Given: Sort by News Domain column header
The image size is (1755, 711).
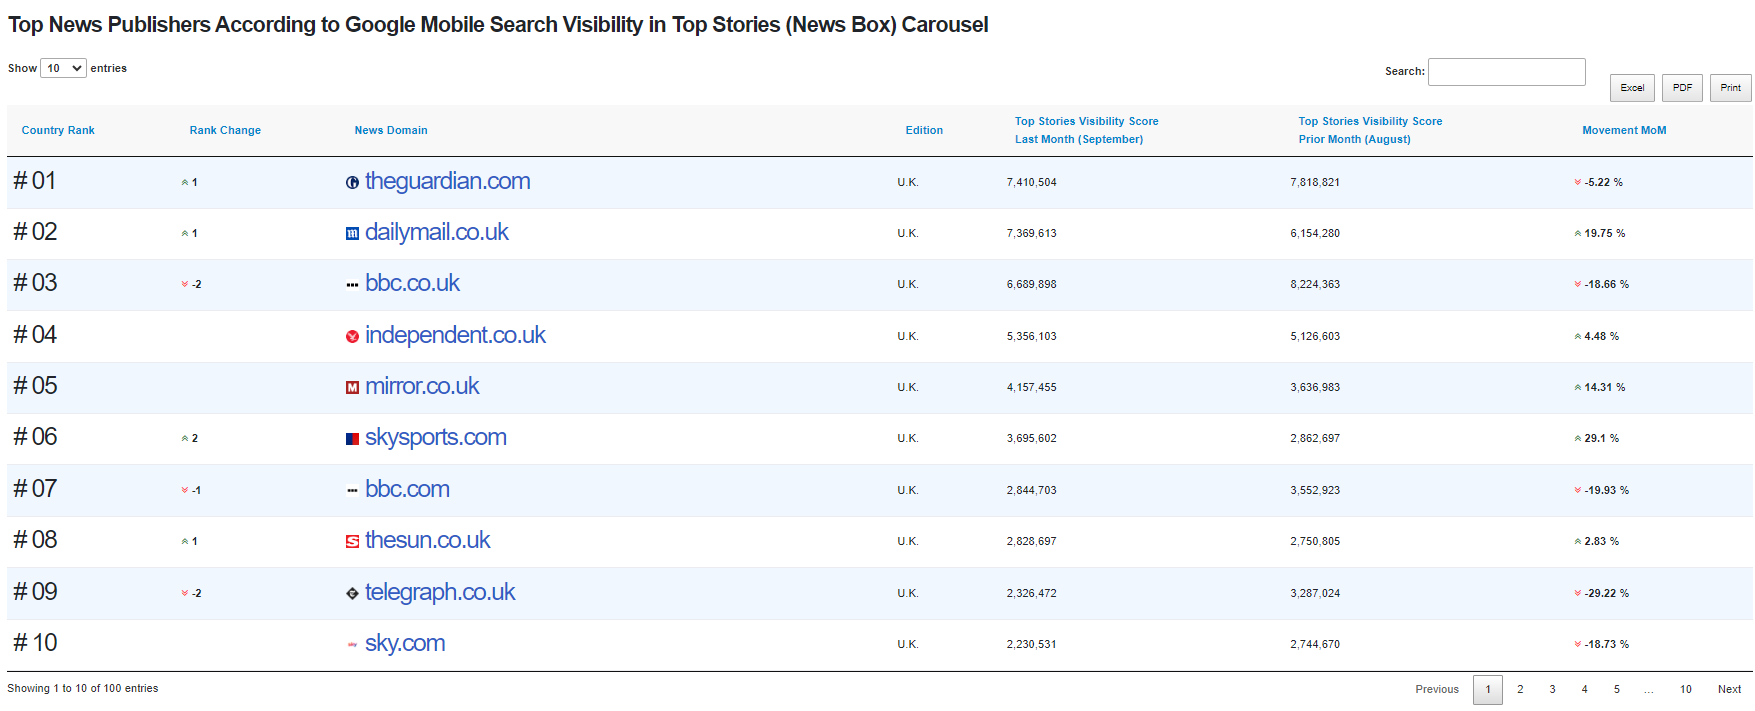Looking at the screenshot, I should [391, 130].
